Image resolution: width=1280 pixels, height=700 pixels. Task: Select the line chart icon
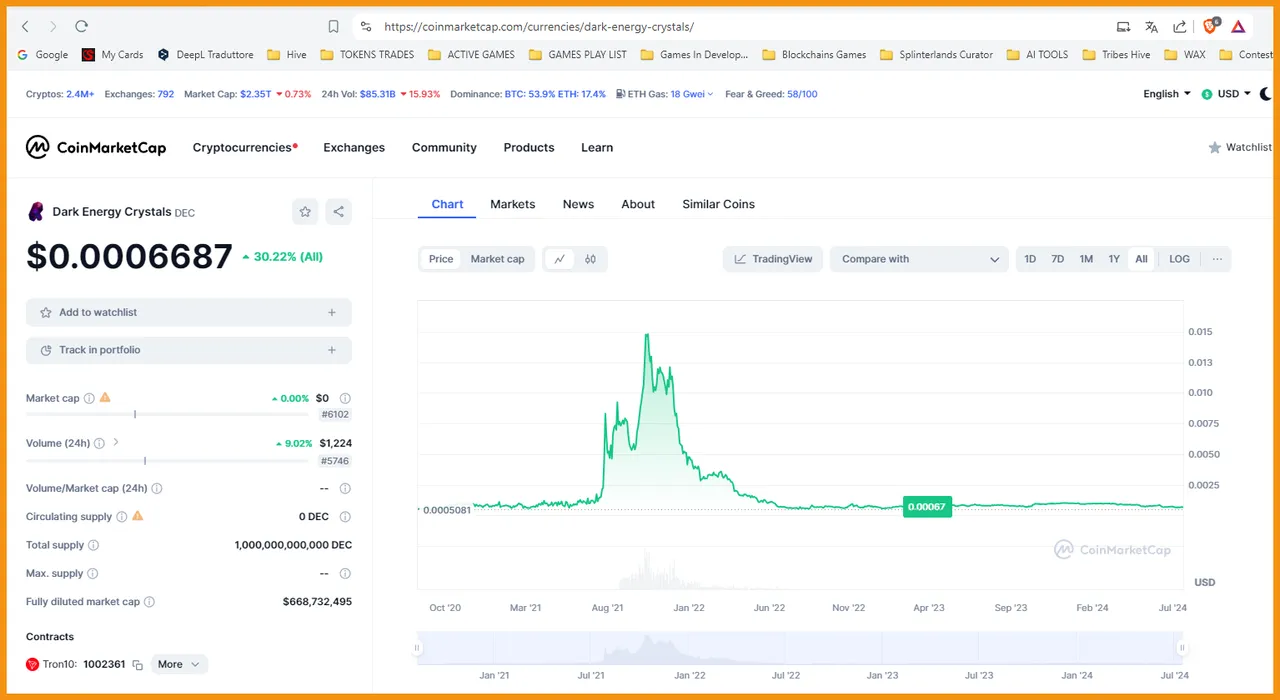tap(560, 259)
